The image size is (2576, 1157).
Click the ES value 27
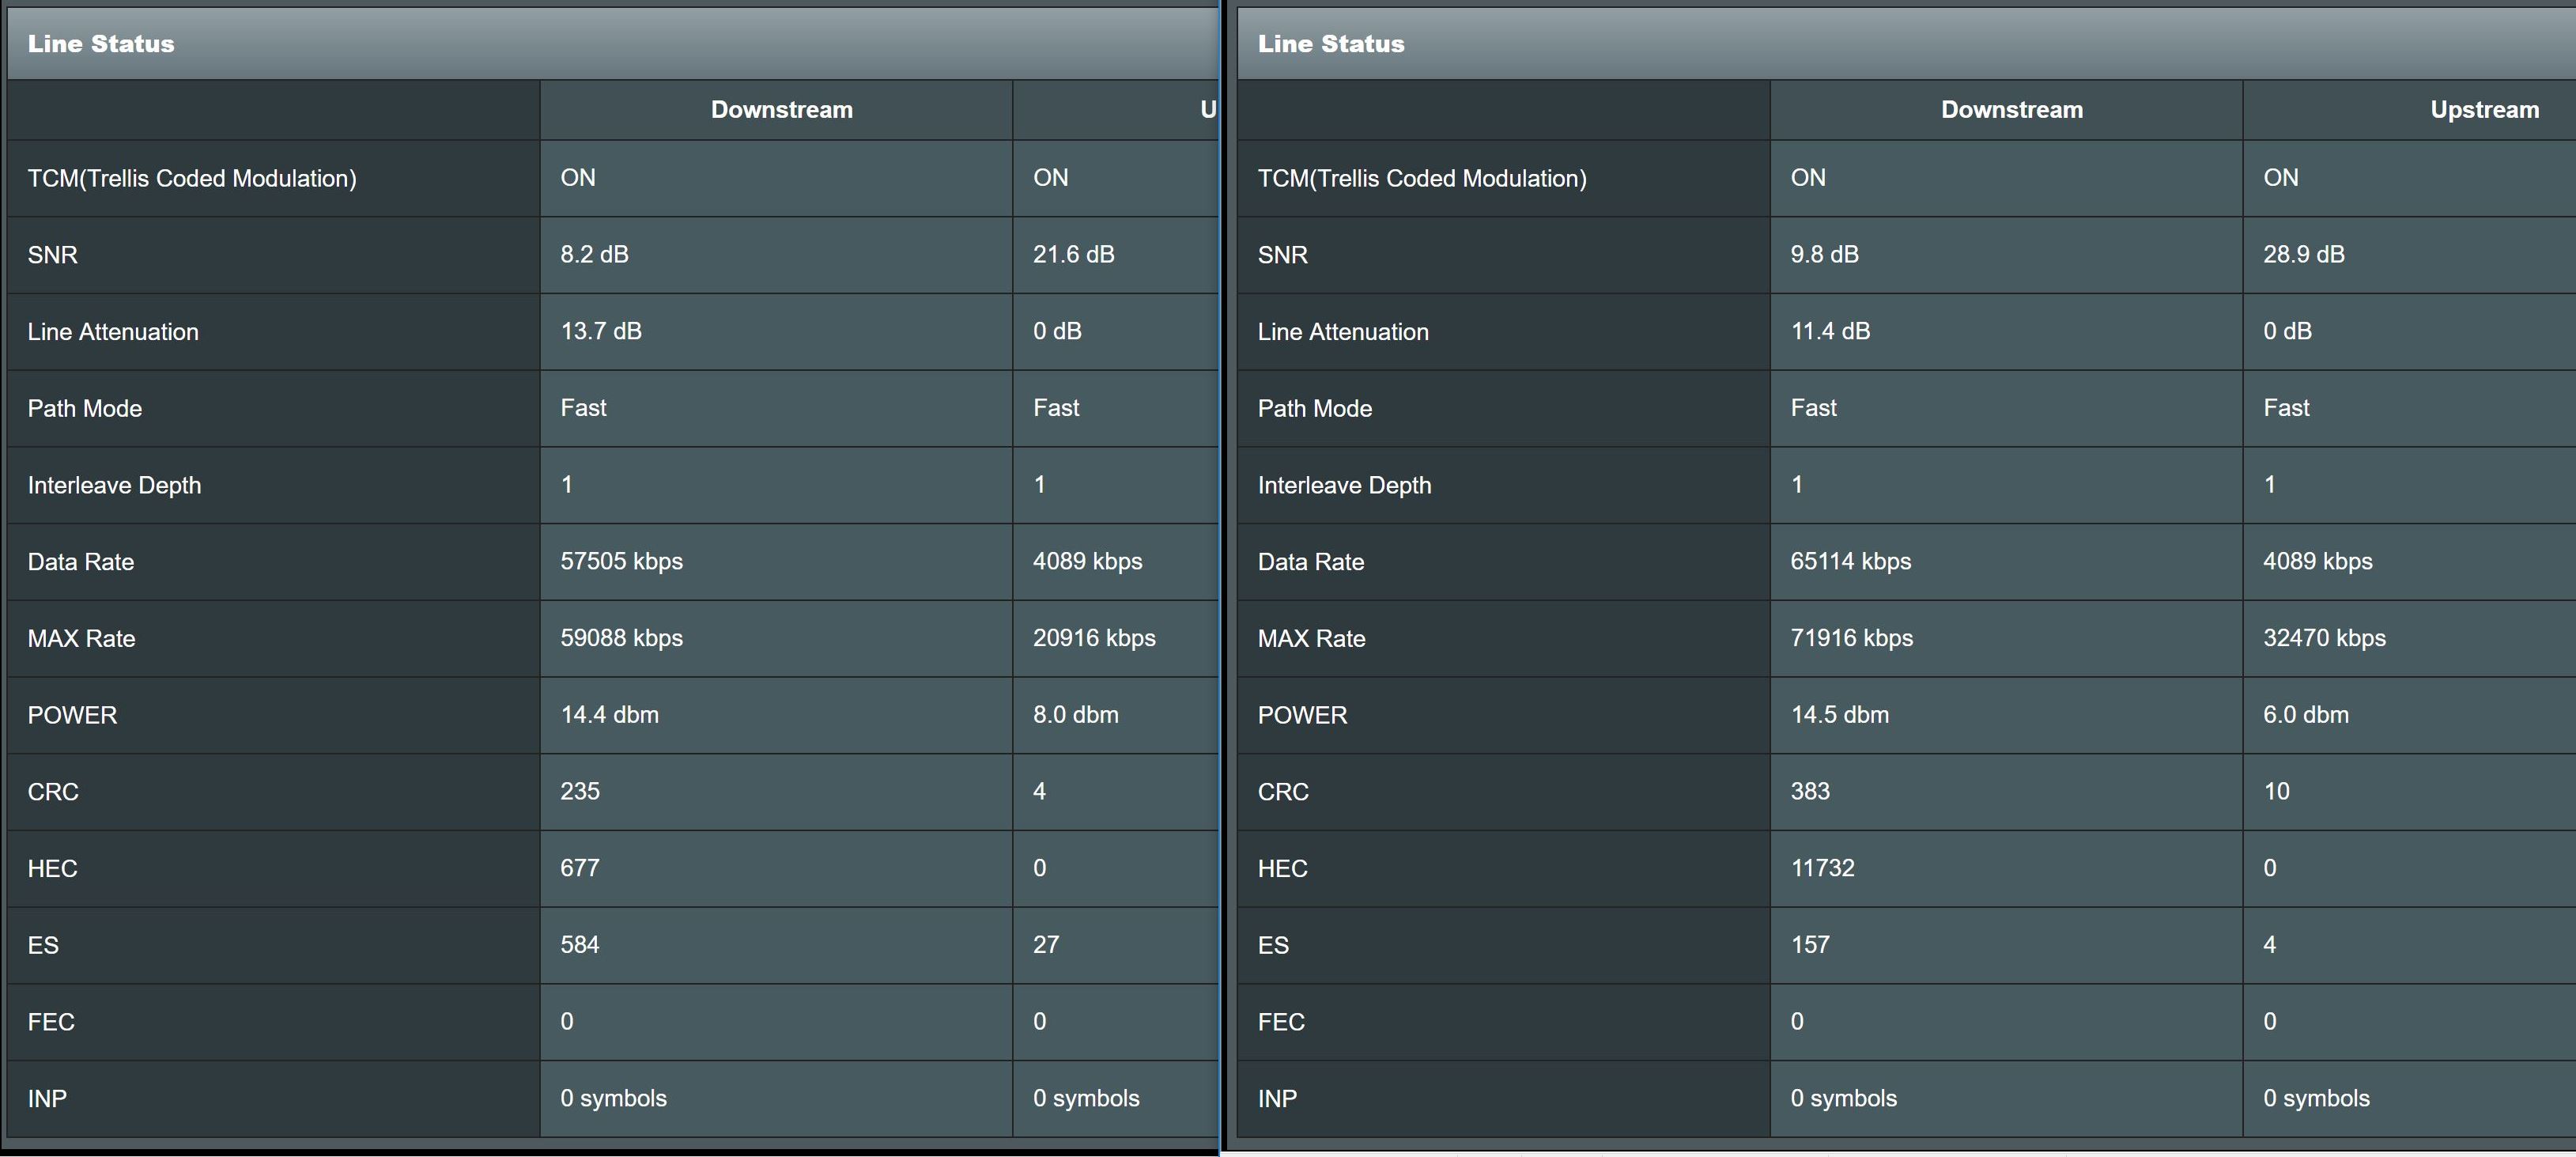[x=1046, y=945]
